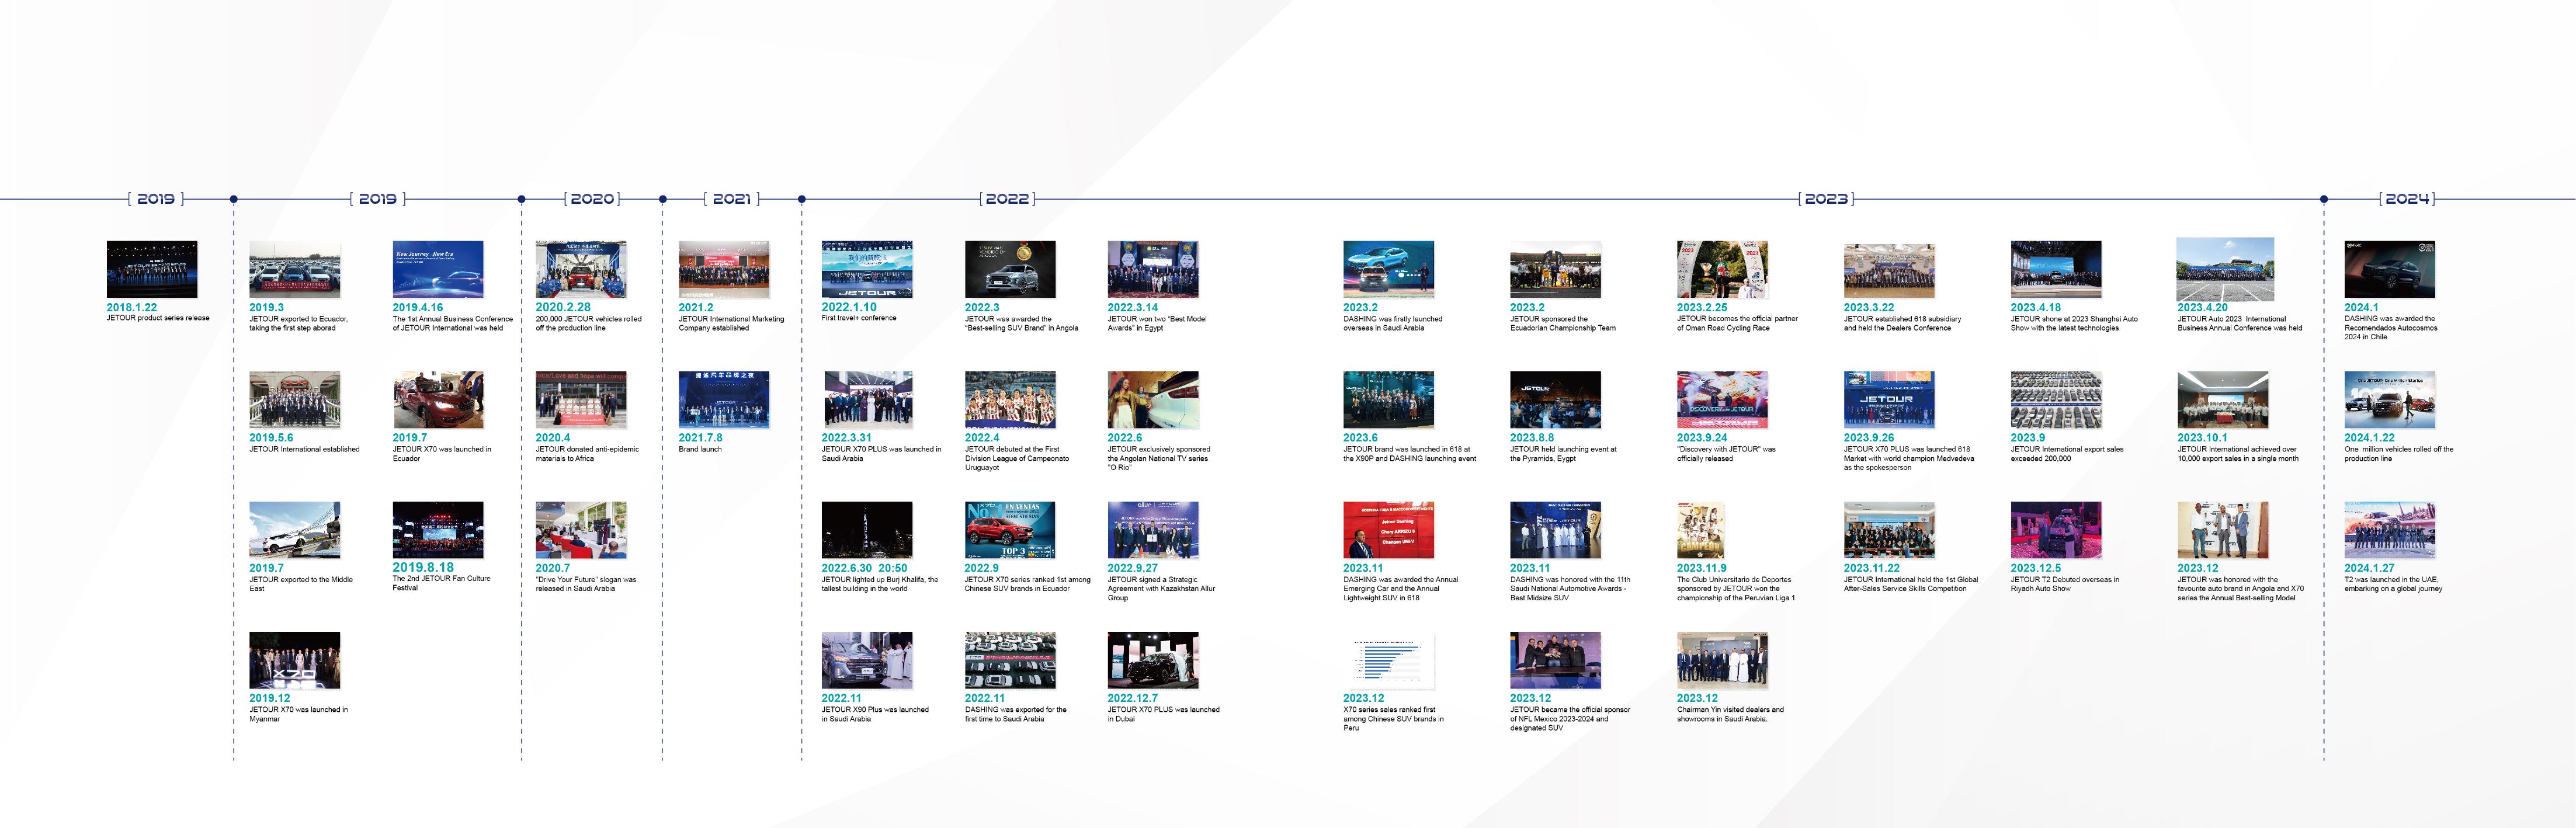Open the 2022.9.27 Kazakhstan Allur agreement photo

click(x=1153, y=530)
